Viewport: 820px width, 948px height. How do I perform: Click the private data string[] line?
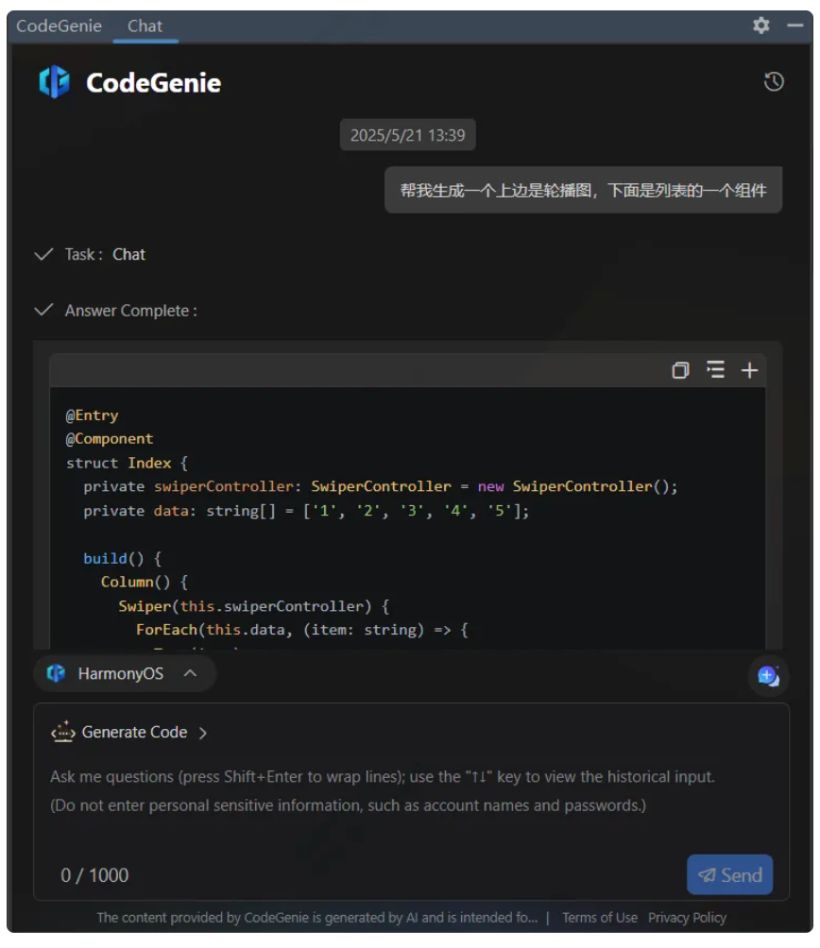pos(306,511)
